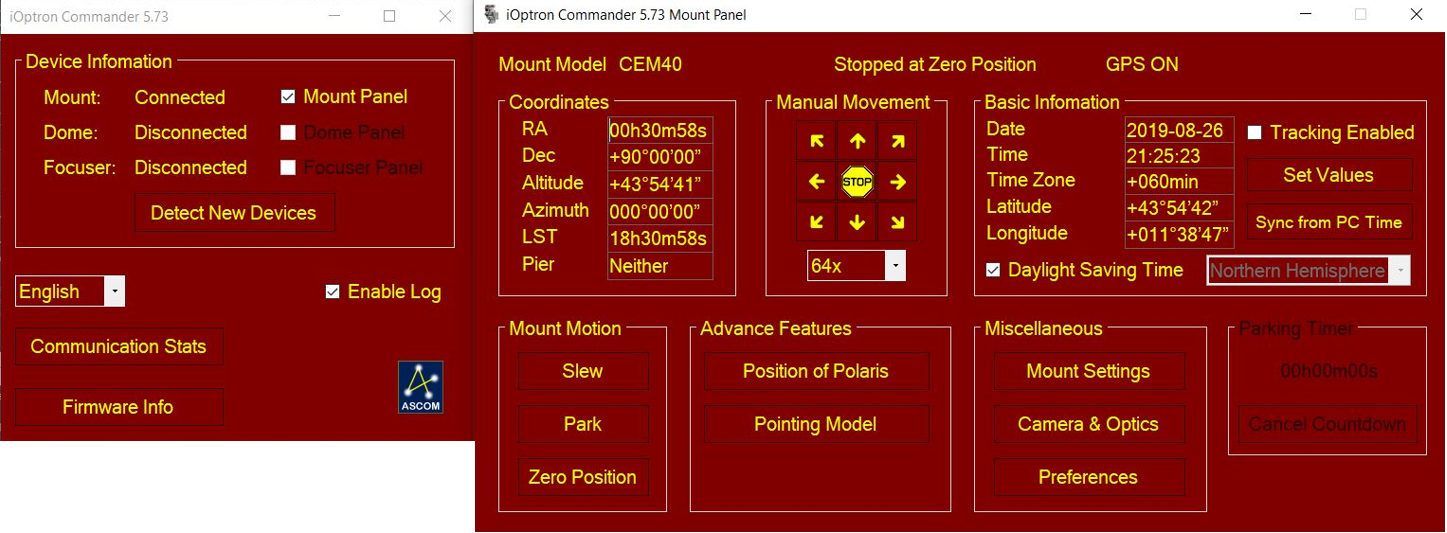The image size is (1447, 533).
Task: Open Position of Polaris
Action: coord(816,371)
